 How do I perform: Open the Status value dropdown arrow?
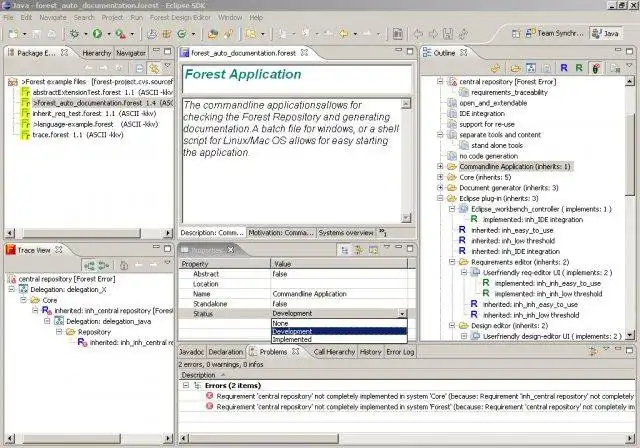(402, 313)
